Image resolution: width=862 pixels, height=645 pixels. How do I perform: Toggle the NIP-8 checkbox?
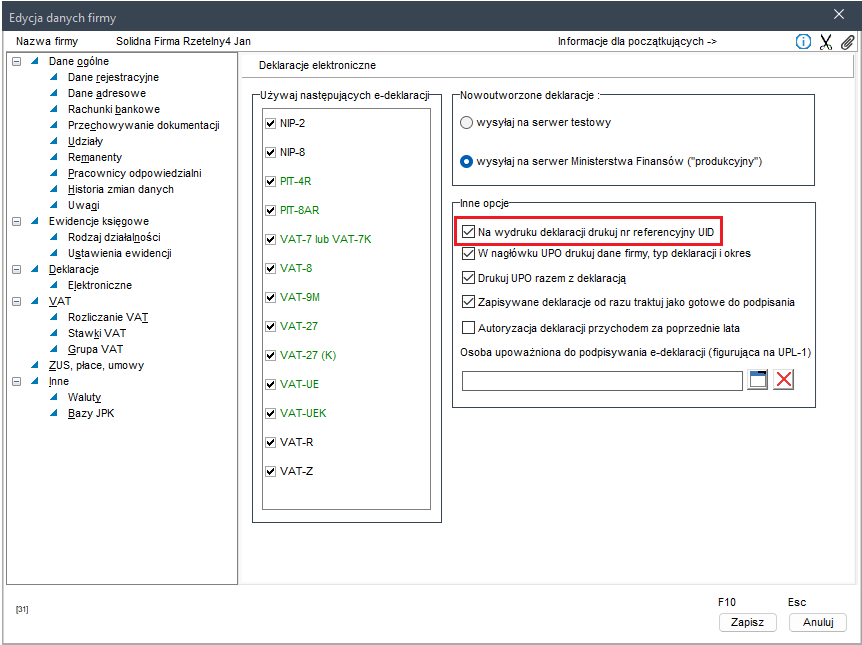click(270, 152)
